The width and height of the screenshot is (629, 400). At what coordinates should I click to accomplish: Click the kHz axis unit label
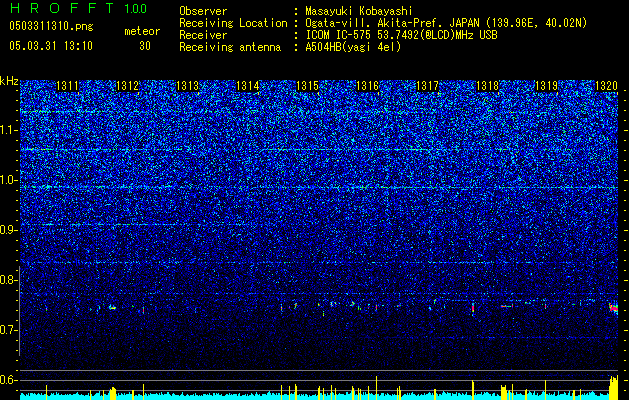9,81
